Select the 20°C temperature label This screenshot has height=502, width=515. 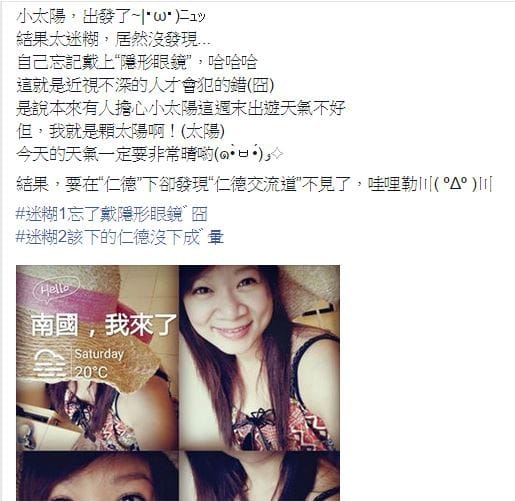pos(91,372)
